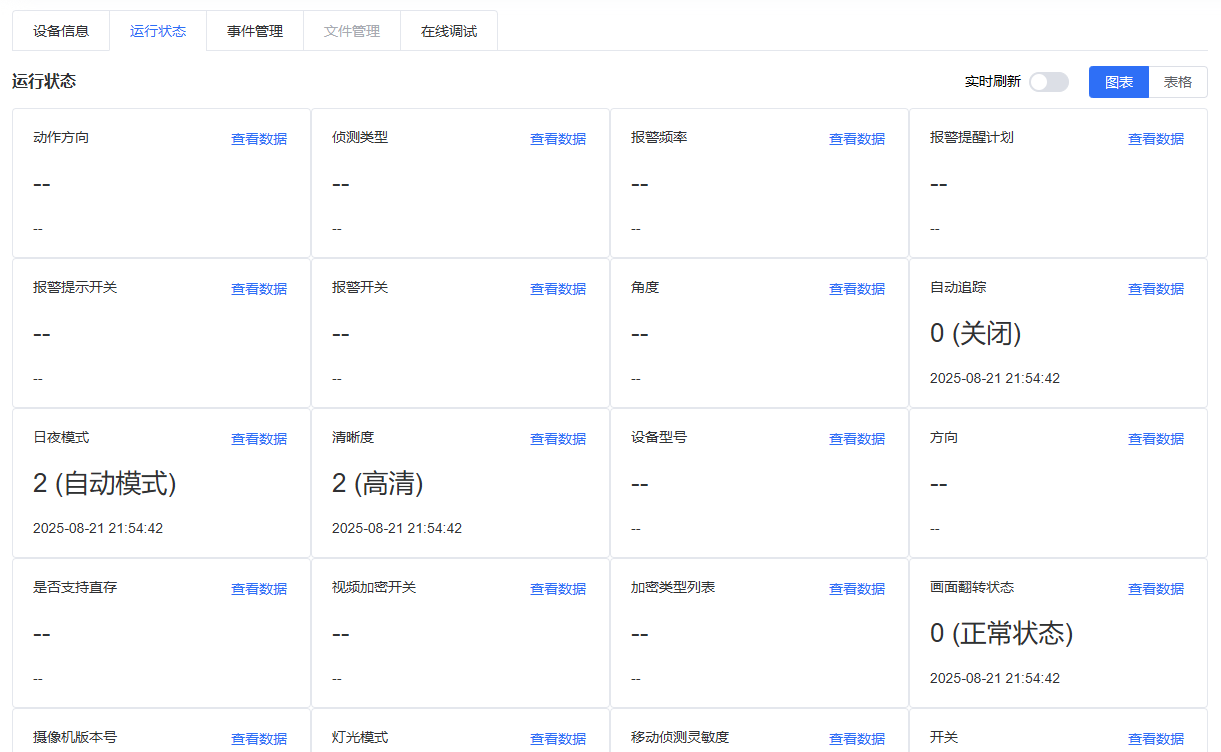Click the 动作方向 card title
The height and width of the screenshot is (752, 1221).
61,137
